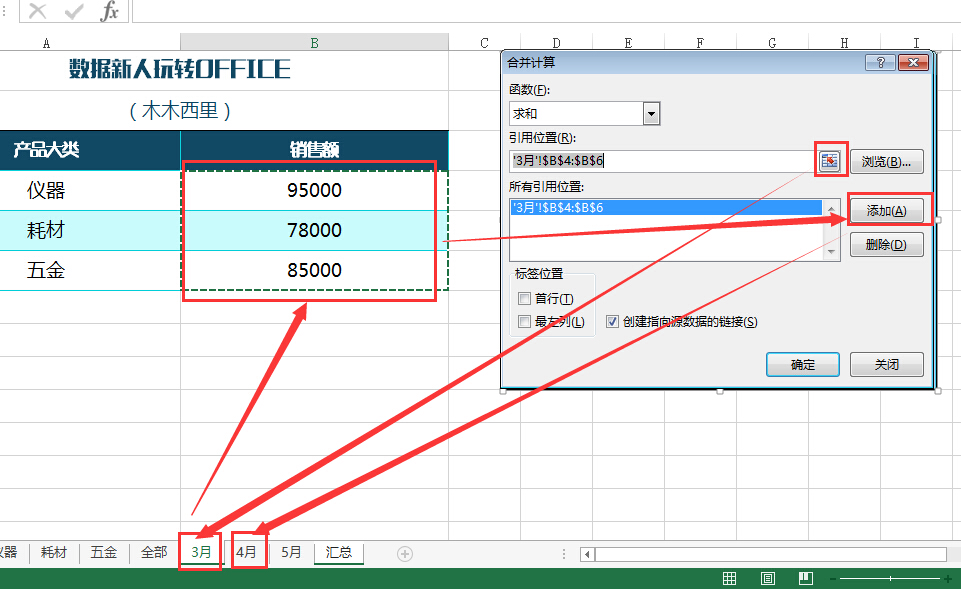Toggle the 最左列 checkbox
The width and height of the screenshot is (961, 589).
pyautogui.click(x=525, y=321)
